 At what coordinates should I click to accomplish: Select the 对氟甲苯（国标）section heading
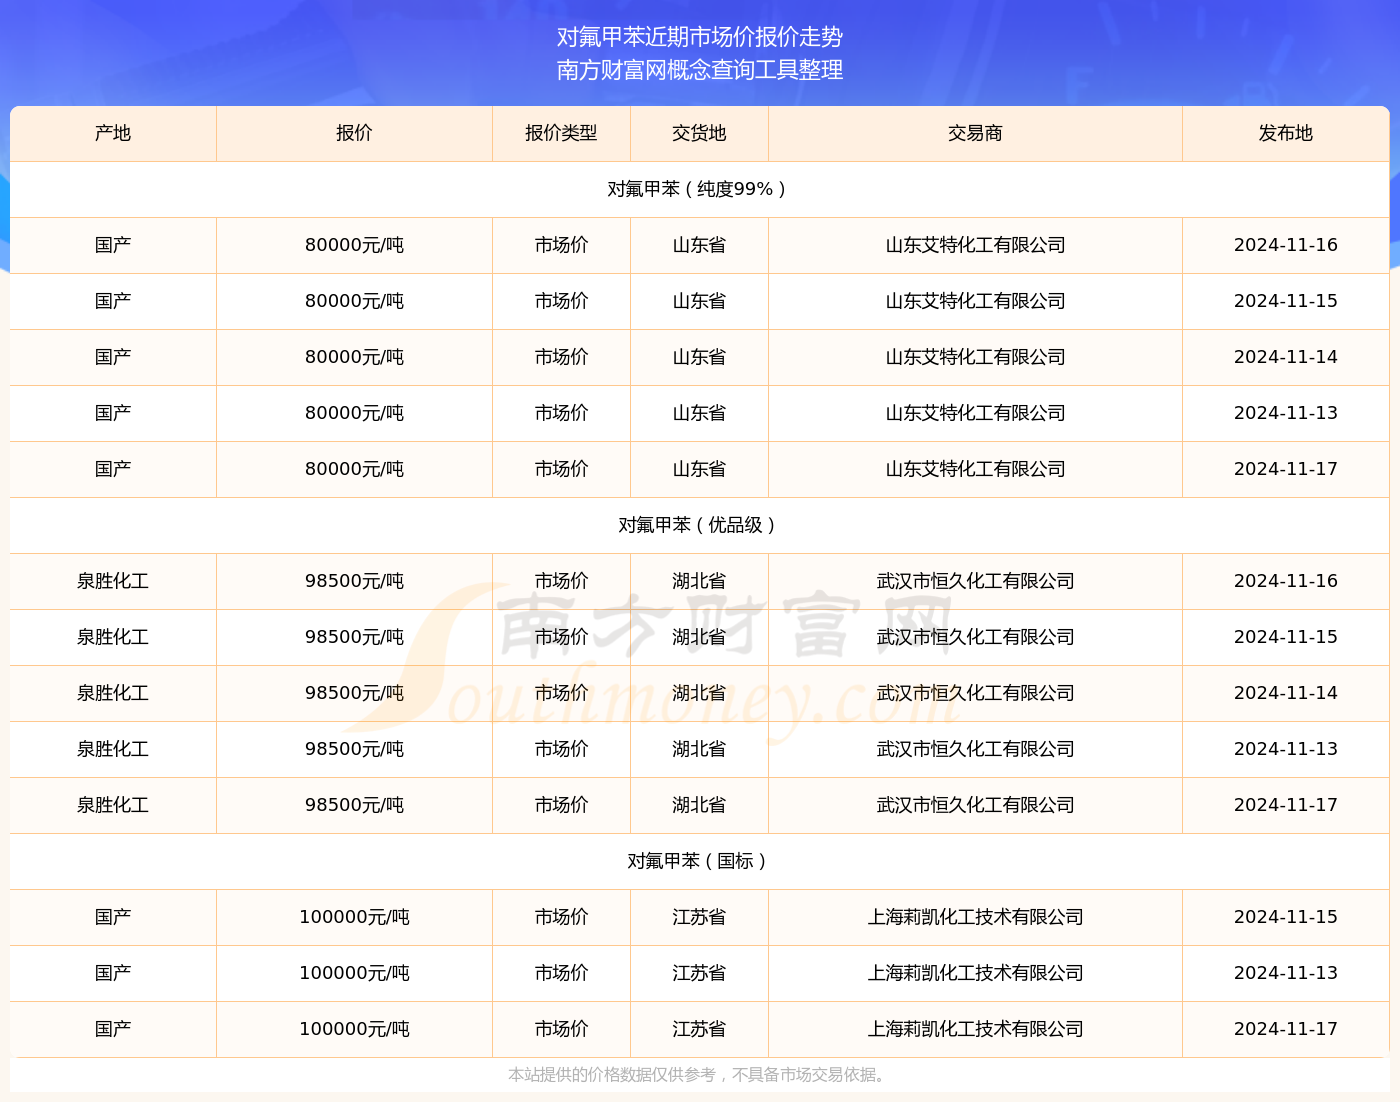click(697, 861)
